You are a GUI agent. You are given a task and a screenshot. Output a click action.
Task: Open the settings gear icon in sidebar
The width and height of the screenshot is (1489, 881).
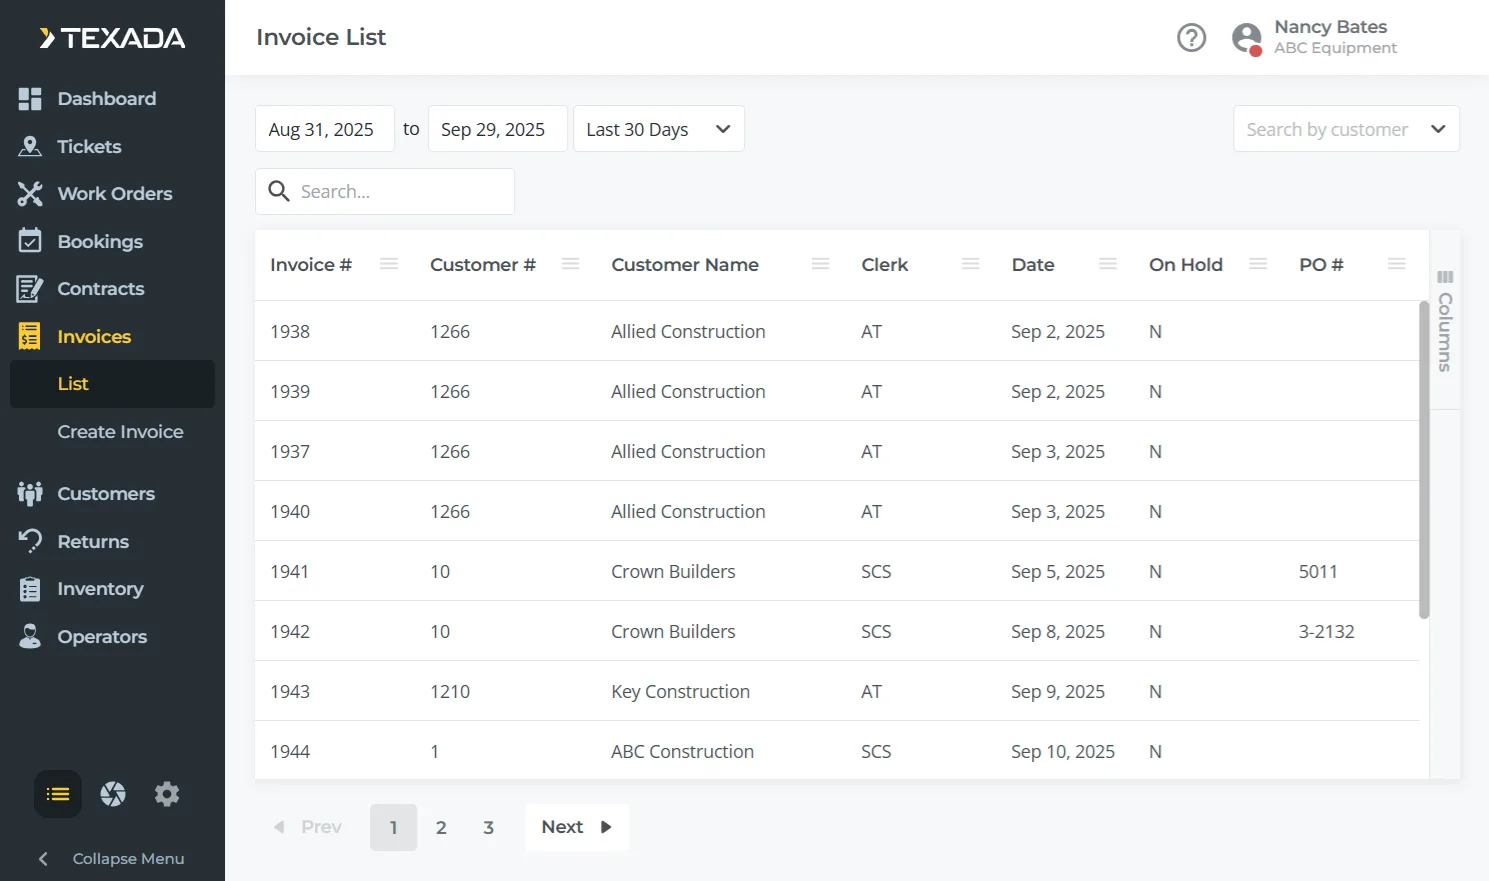tap(167, 794)
